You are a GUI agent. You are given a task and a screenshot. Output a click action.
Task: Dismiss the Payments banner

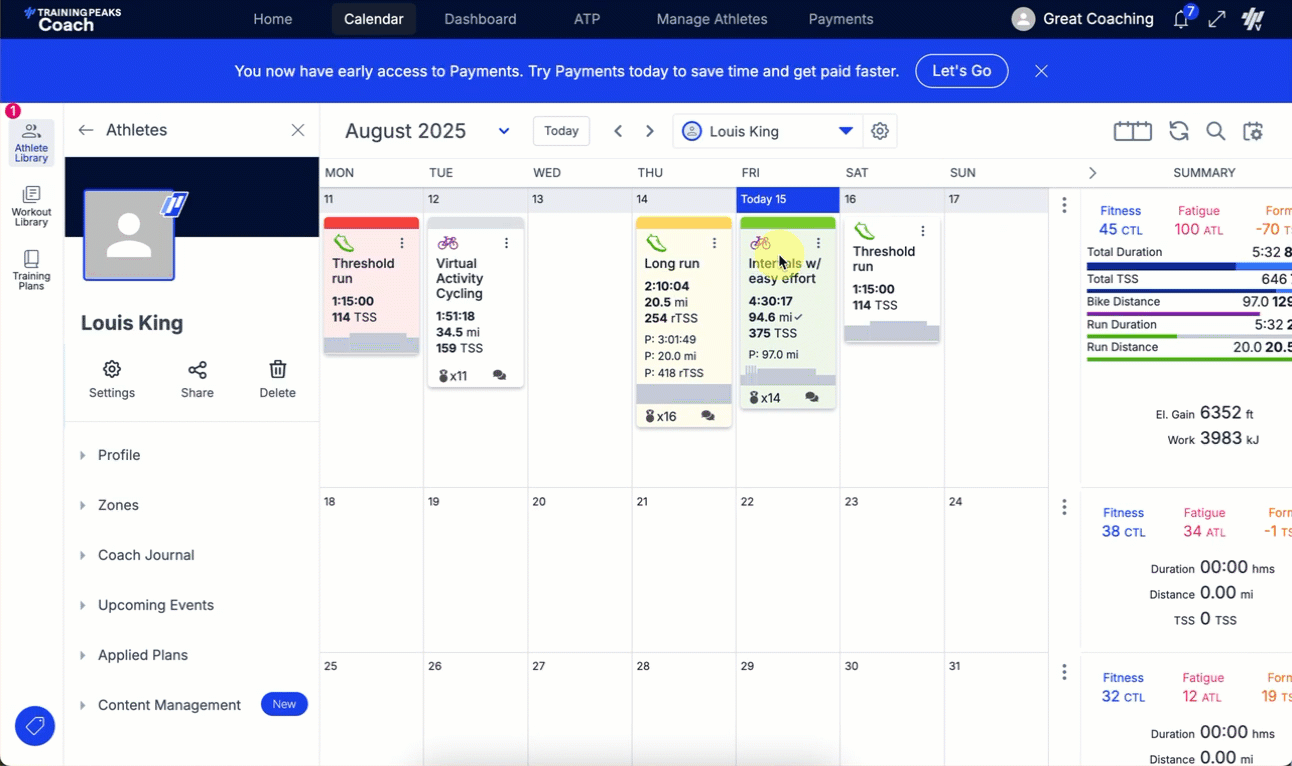click(1041, 71)
